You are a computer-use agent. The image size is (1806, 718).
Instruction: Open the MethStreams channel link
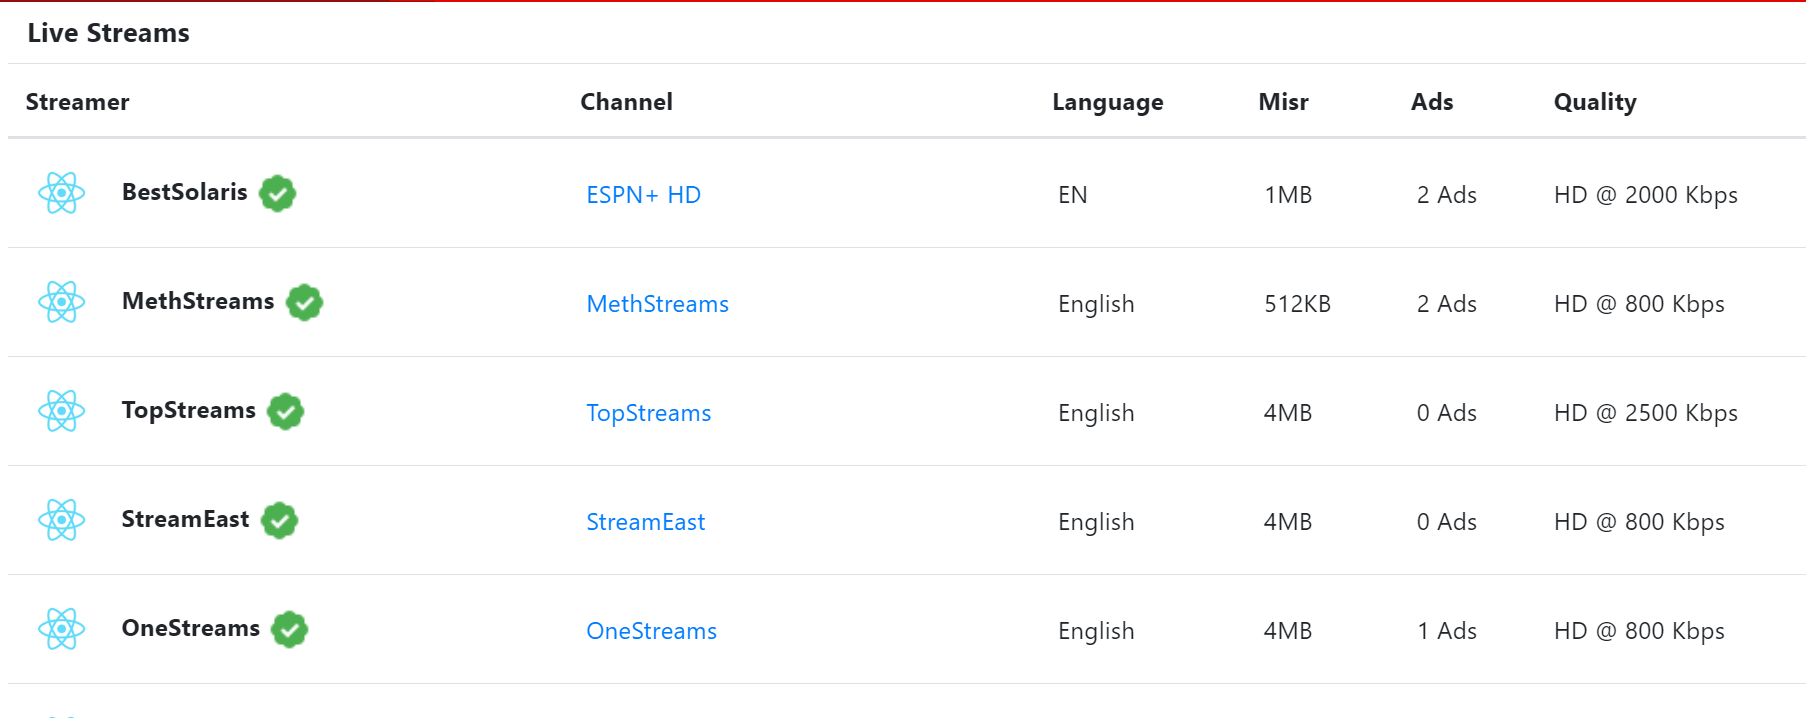coord(657,304)
